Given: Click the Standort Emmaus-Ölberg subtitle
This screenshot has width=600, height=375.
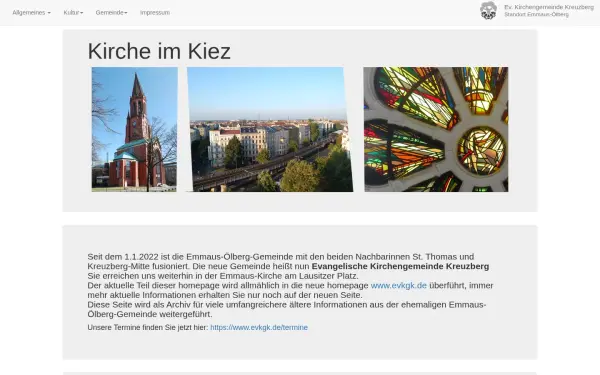Looking at the screenshot, I should 536,15.
